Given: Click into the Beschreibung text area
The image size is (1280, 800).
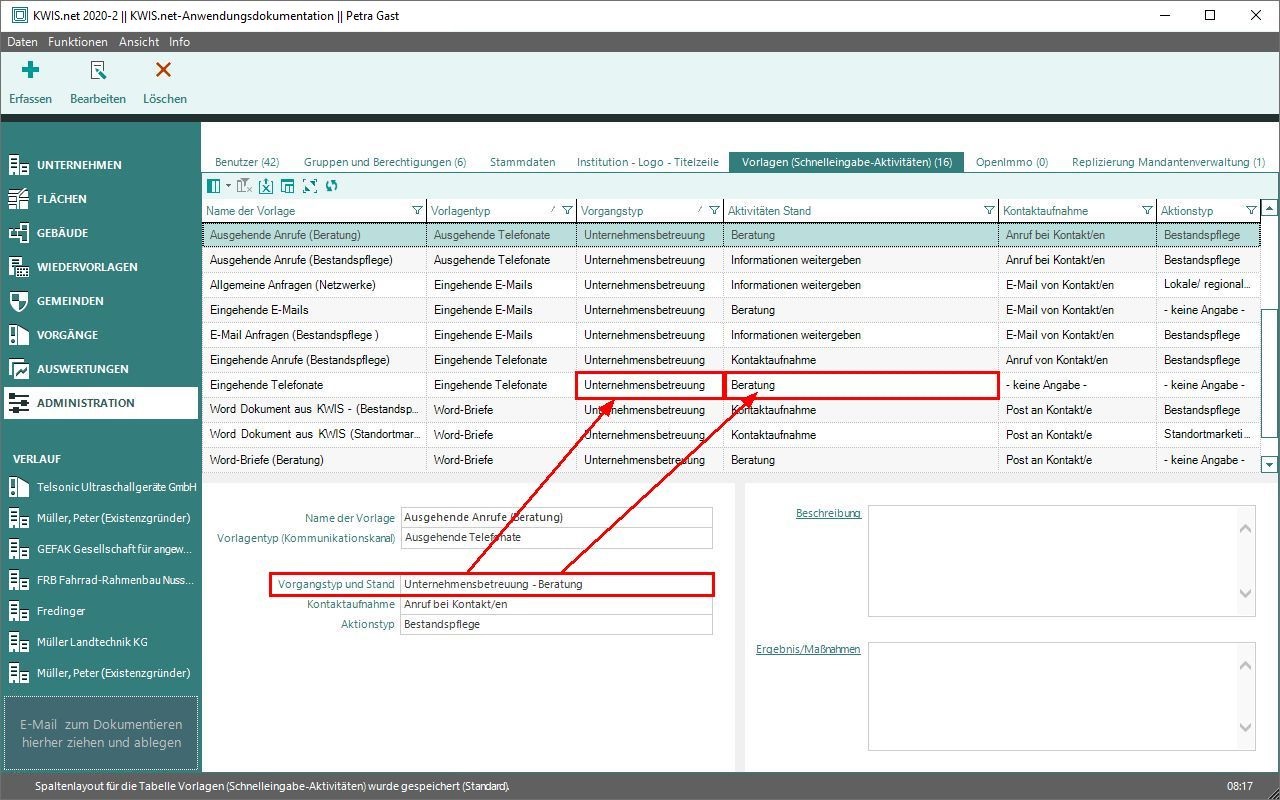Looking at the screenshot, I should (x=1061, y=561).
